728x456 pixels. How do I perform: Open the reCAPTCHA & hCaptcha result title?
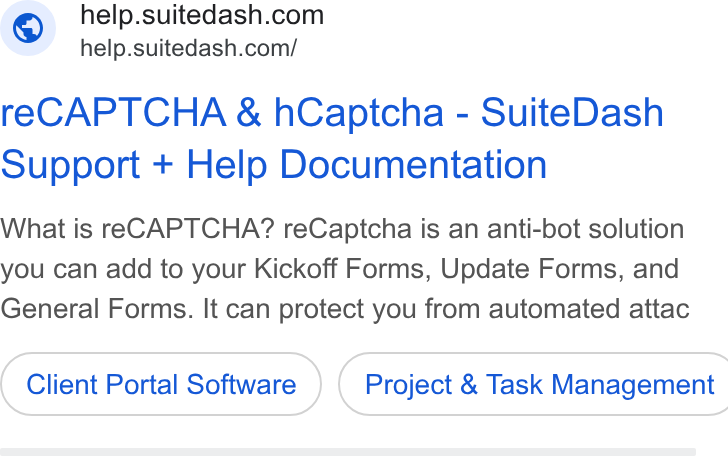[332, 138]
